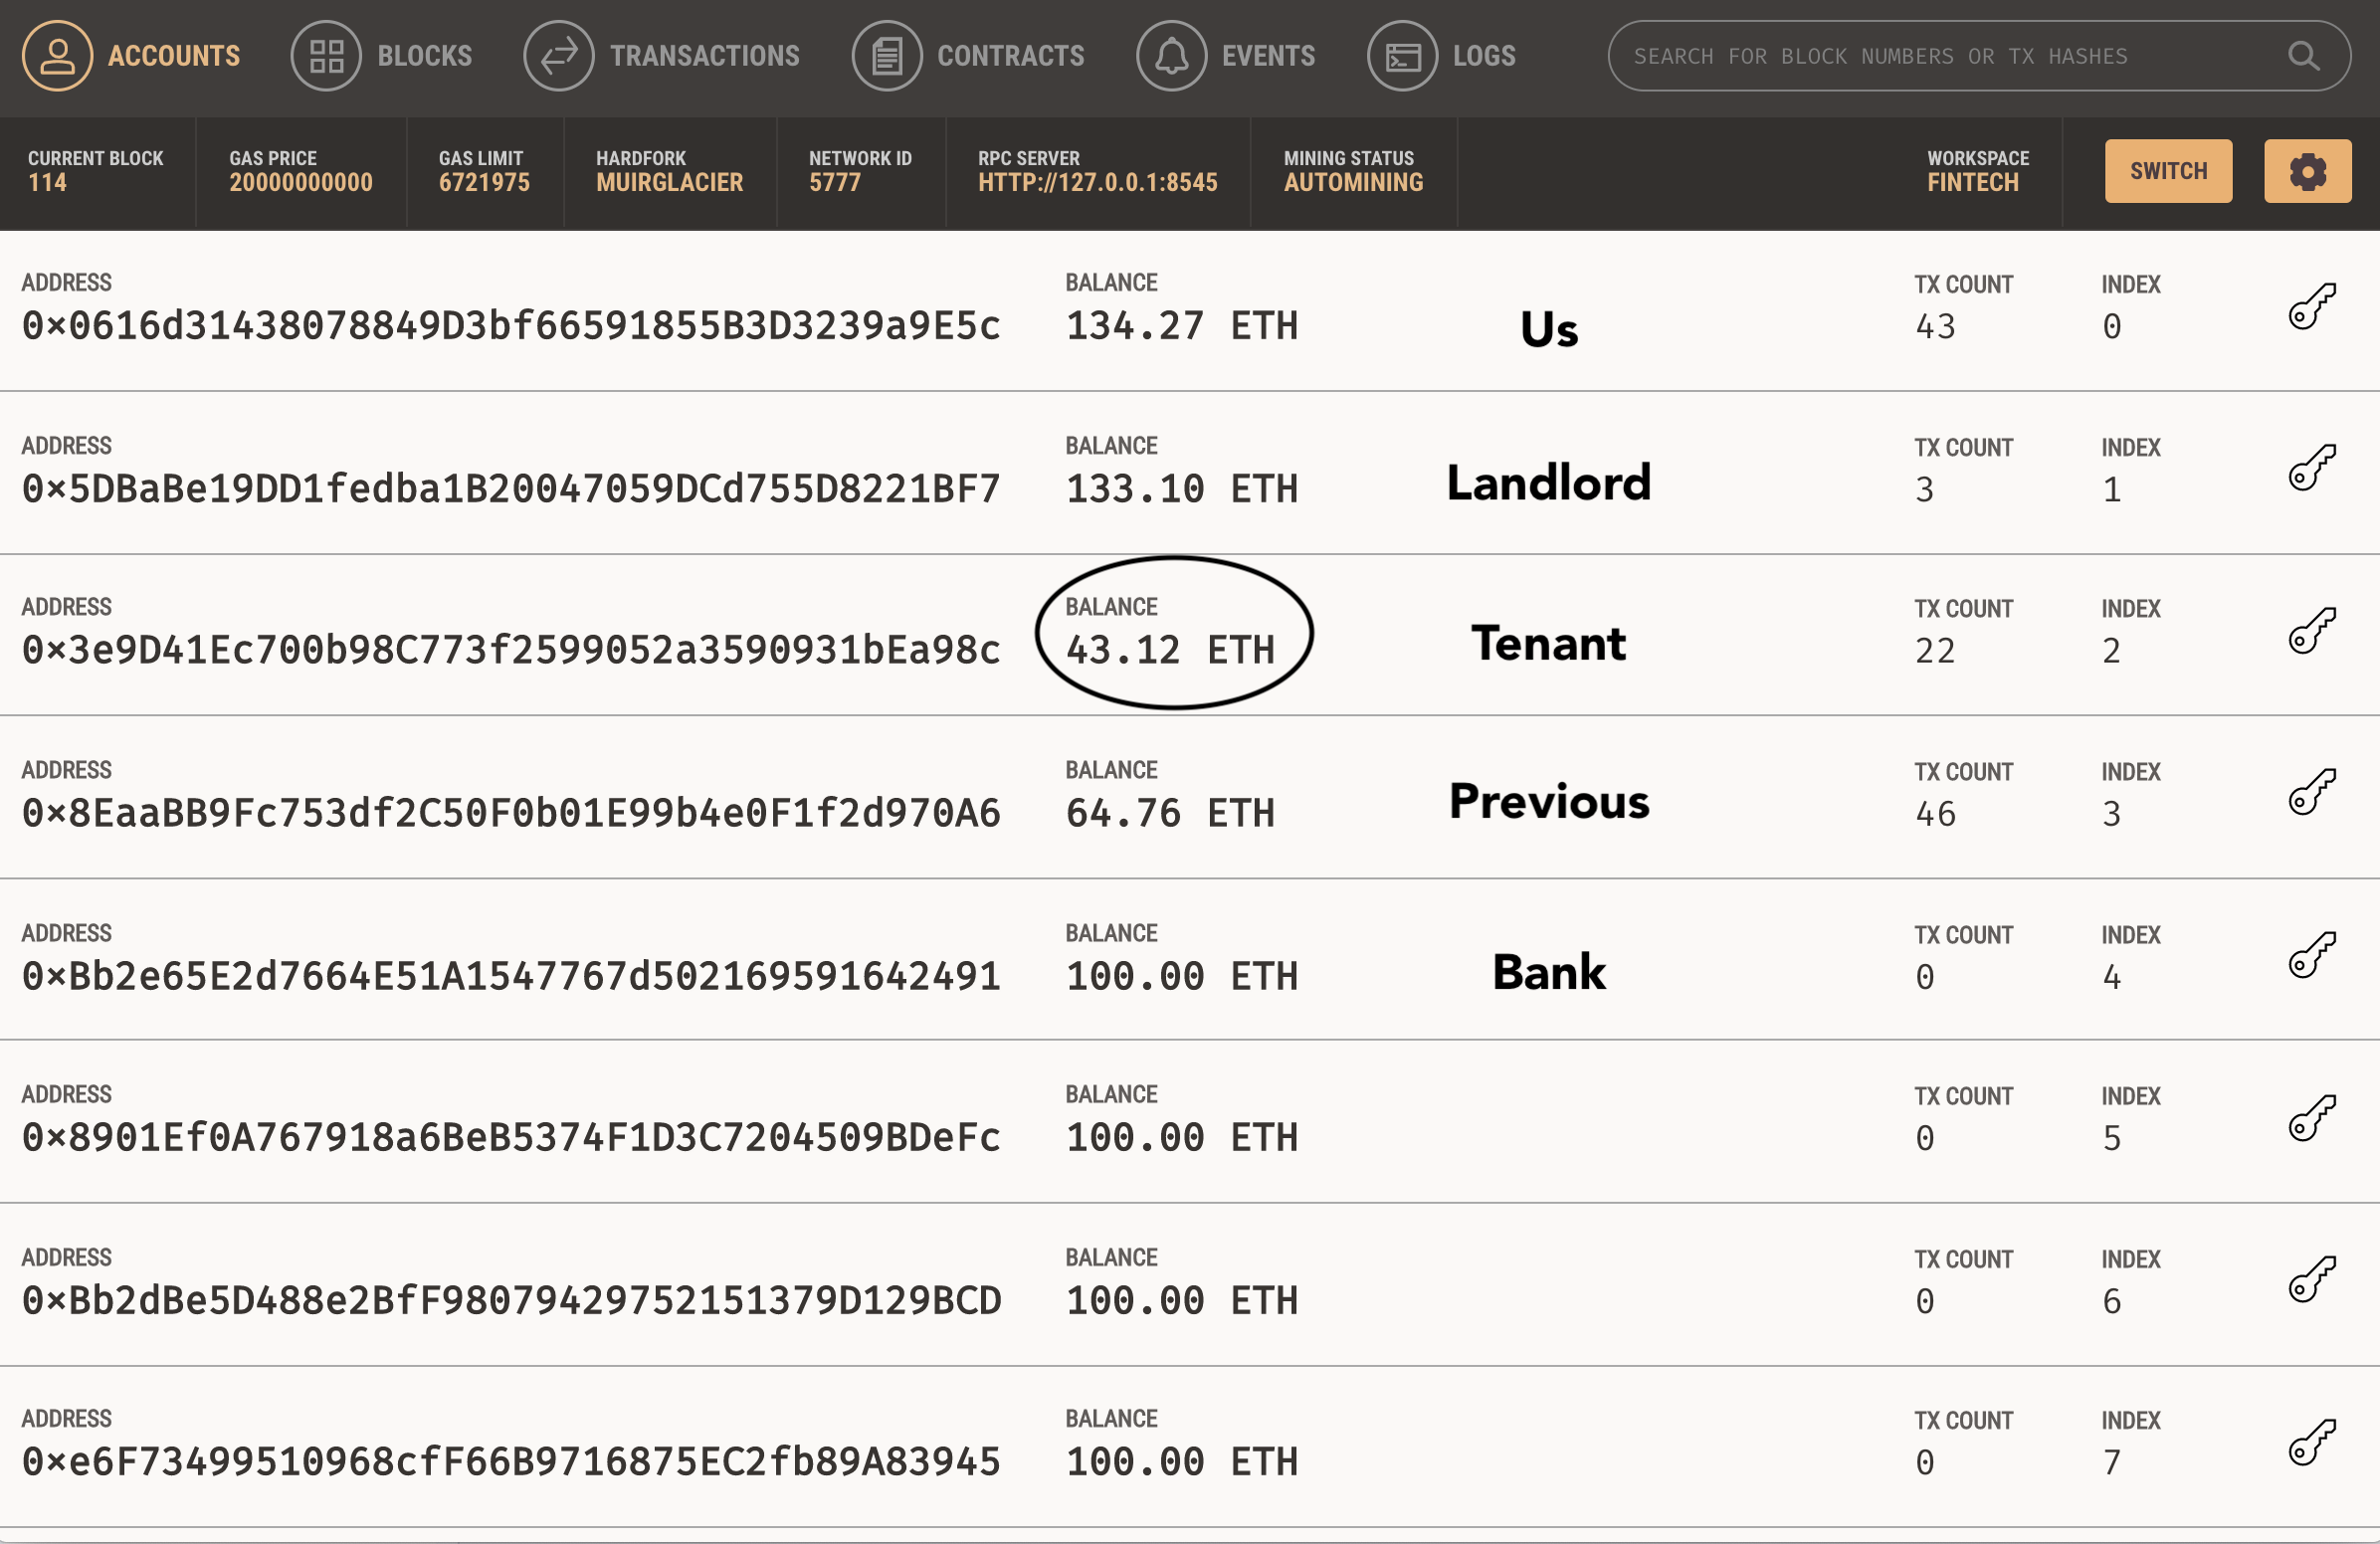Open settings with the gear button

[x=2308, y=171]
